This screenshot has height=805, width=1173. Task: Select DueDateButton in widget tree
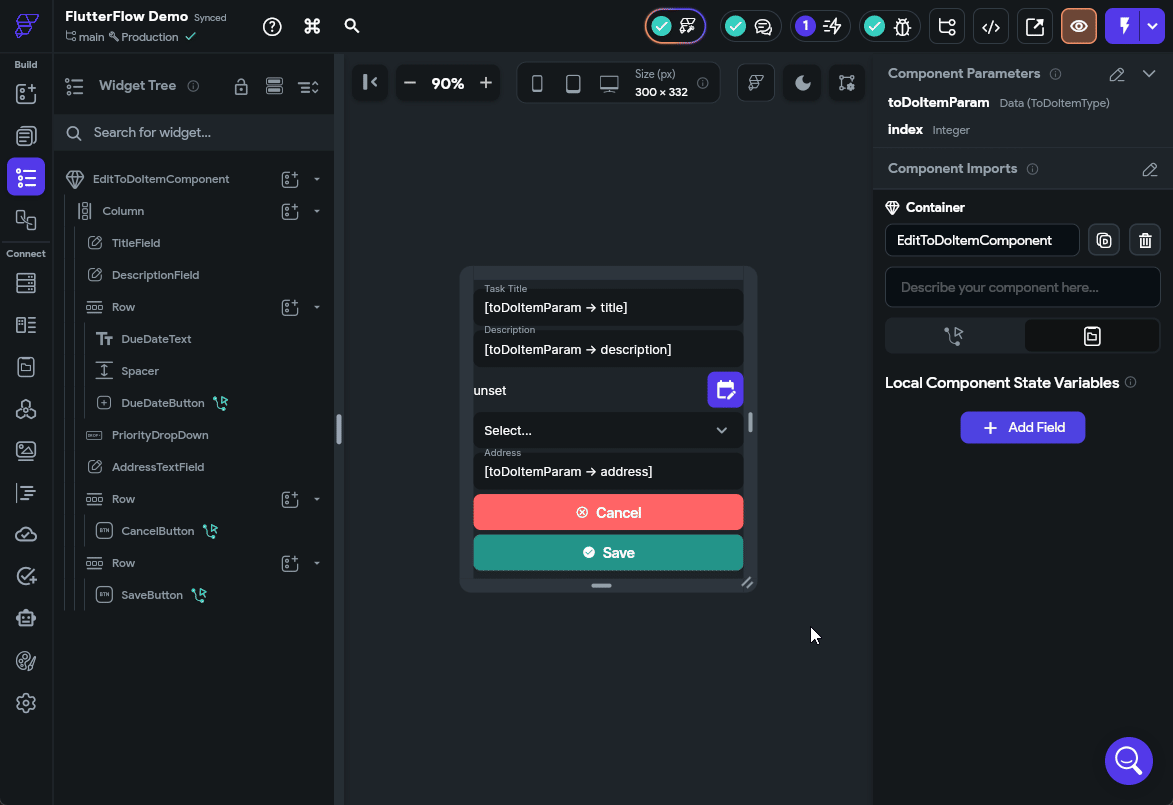tap(162, 403)
